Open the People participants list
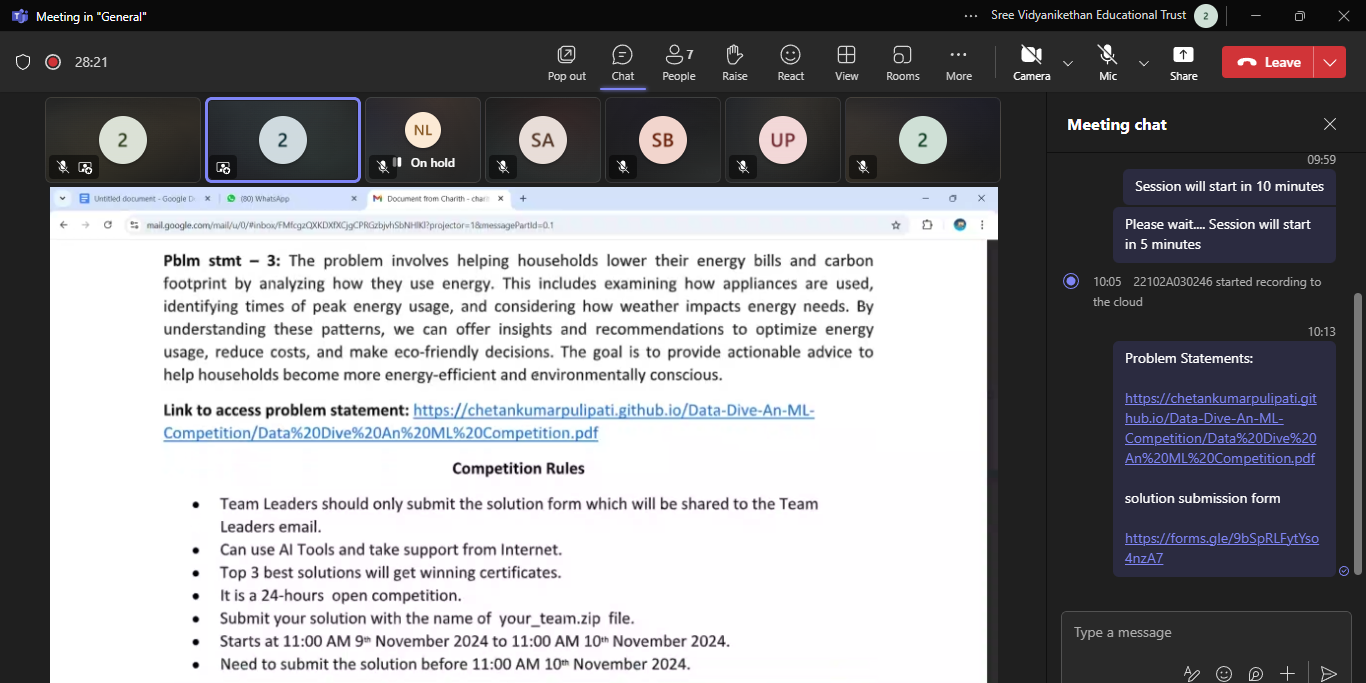Viewport: 1366px width, 683px height. click(678, 62)
